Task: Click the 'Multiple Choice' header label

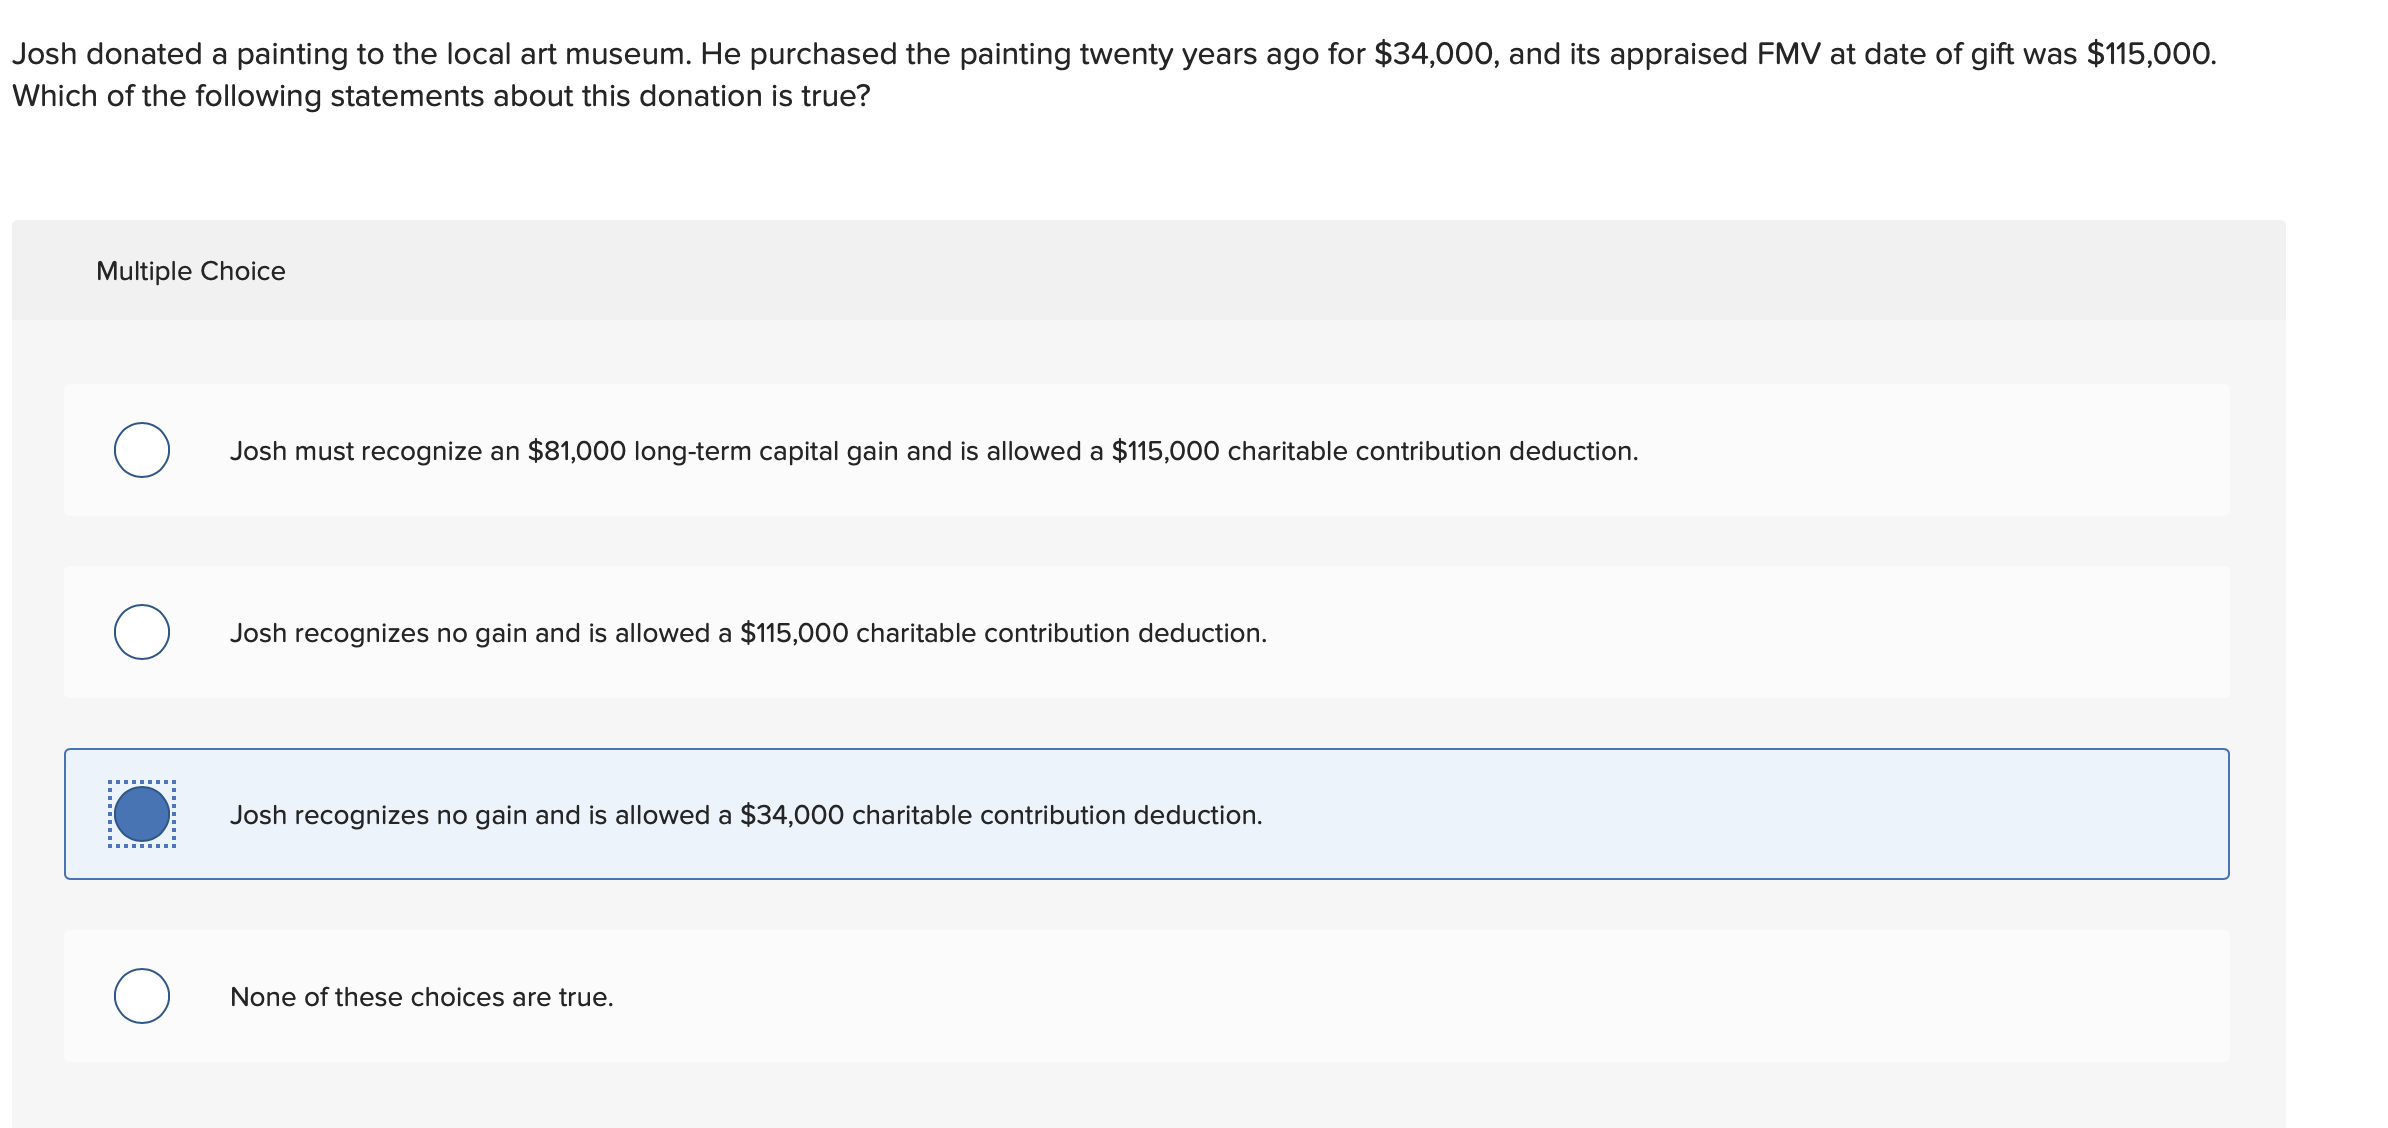Action: 191,270
